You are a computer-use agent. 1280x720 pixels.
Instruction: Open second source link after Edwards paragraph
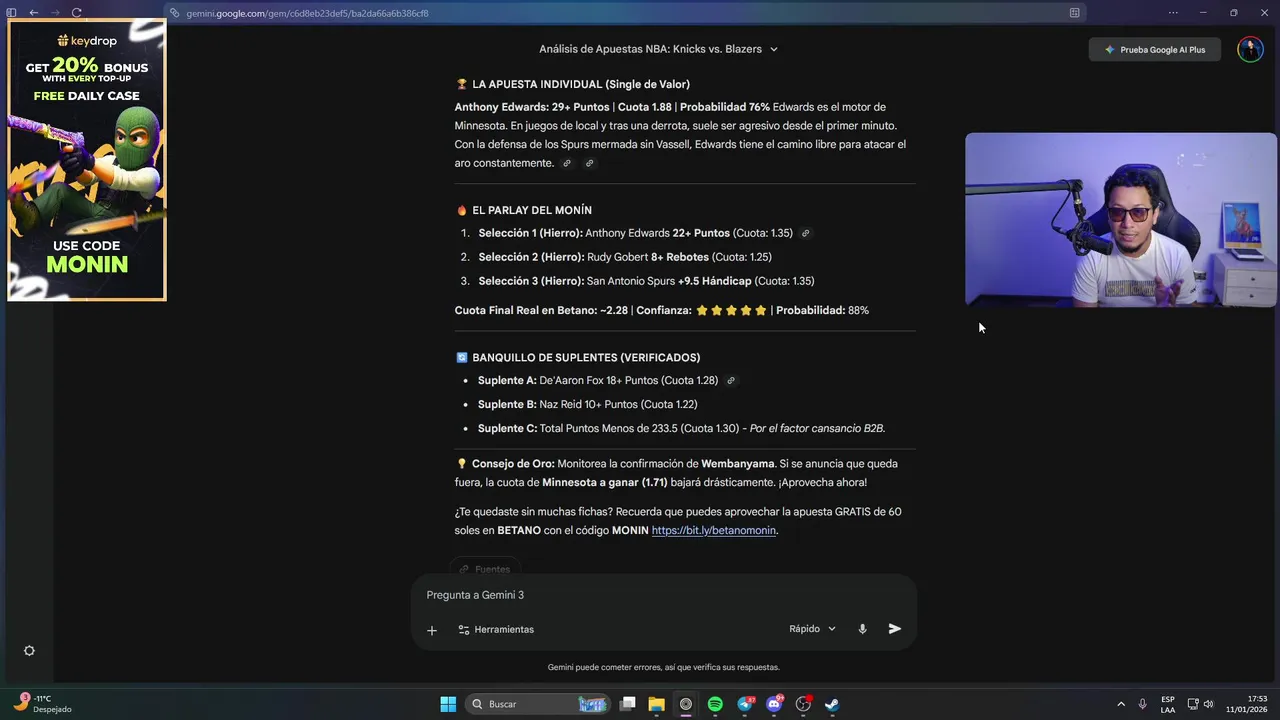[589, 163]
